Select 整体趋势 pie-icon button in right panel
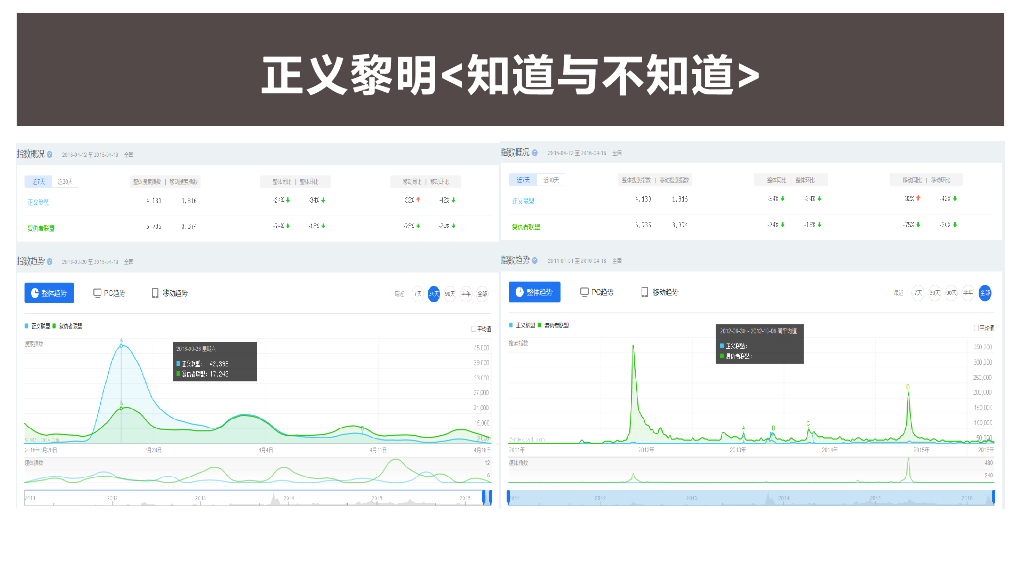The width and height of the screenshot is (1024, 576). pos(534,292)
